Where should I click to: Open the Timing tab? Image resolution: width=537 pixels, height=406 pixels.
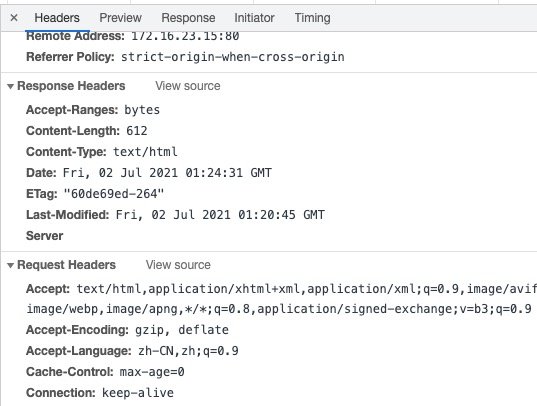coord(312,18)
